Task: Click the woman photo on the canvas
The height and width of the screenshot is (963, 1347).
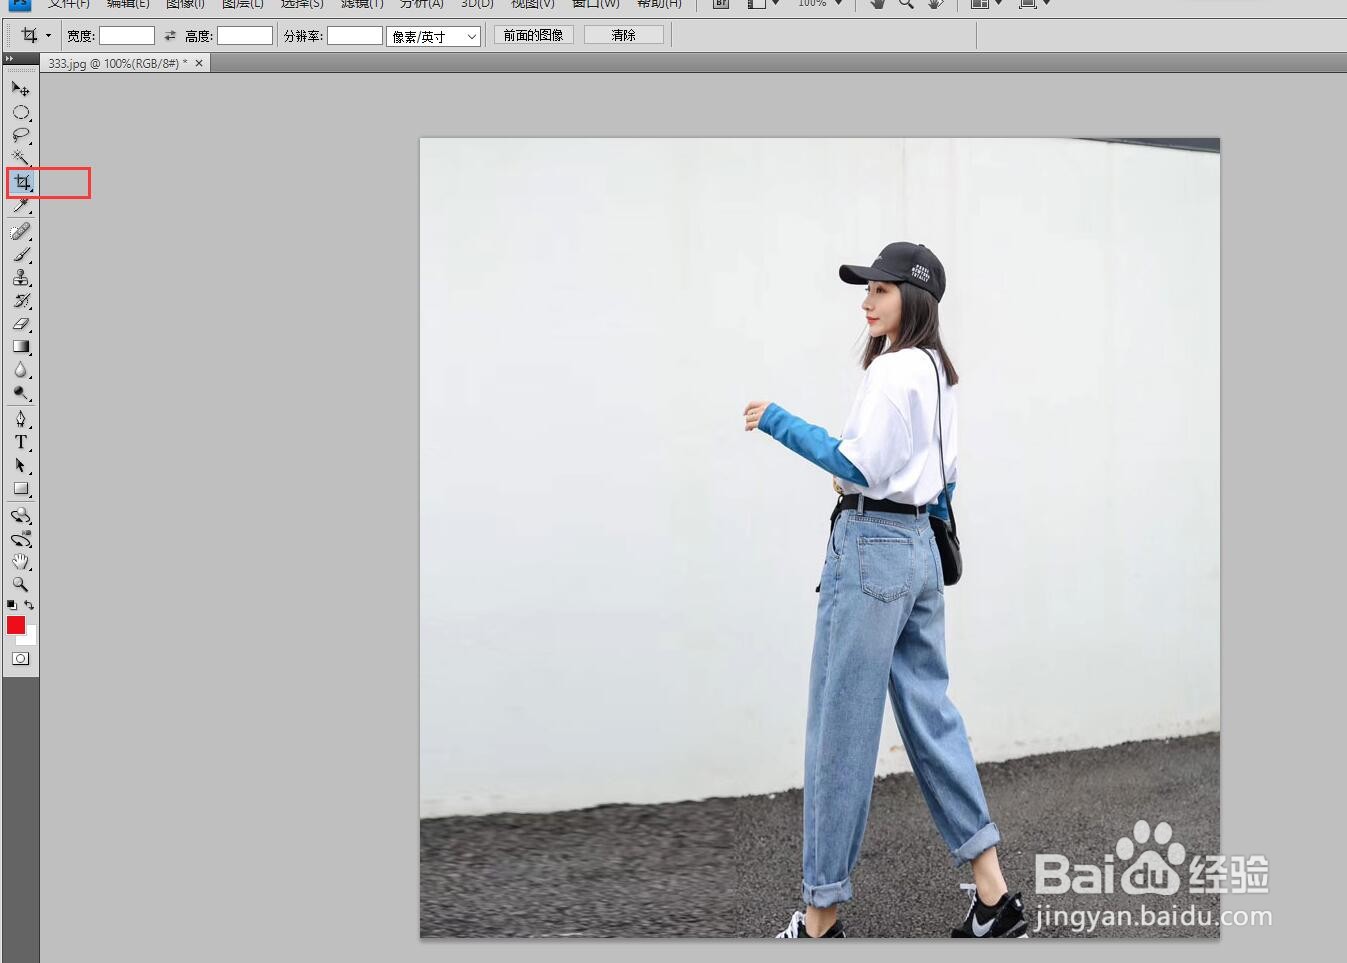Action: click(819, 538)
